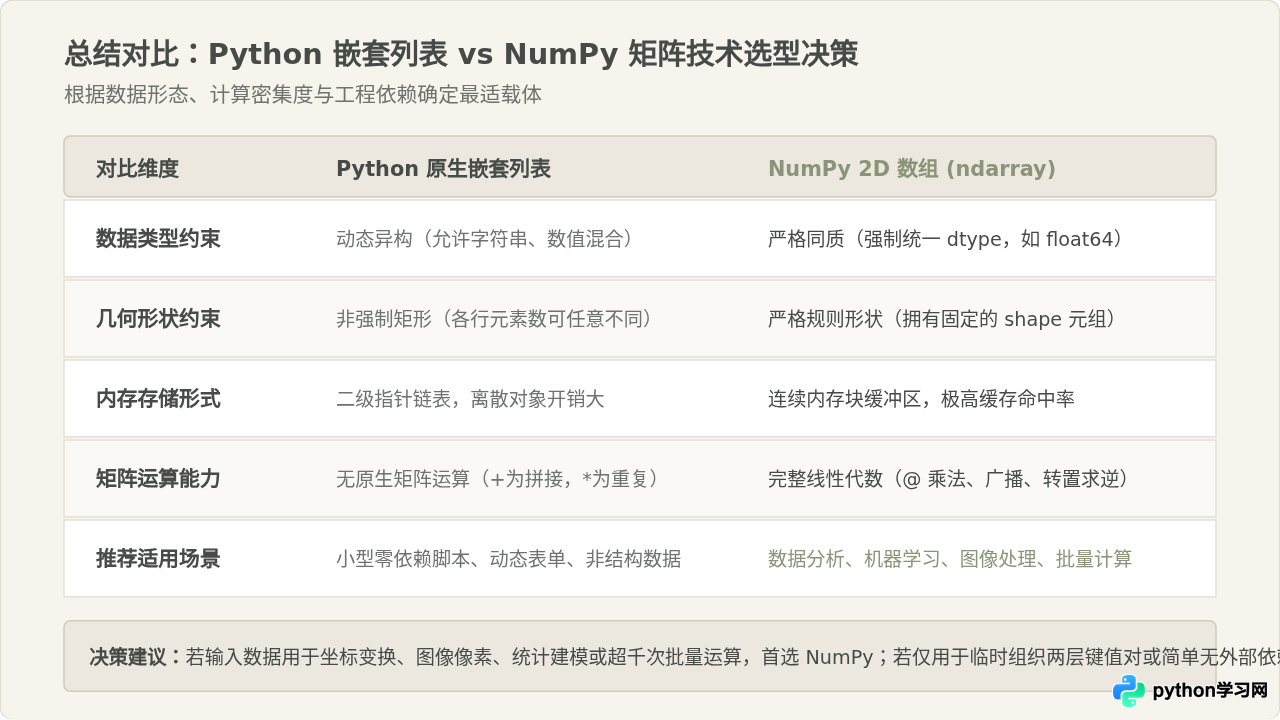The image size is (1280, 720).
Task: Click the 几何形状约束 row label
Action: (158, 318)
